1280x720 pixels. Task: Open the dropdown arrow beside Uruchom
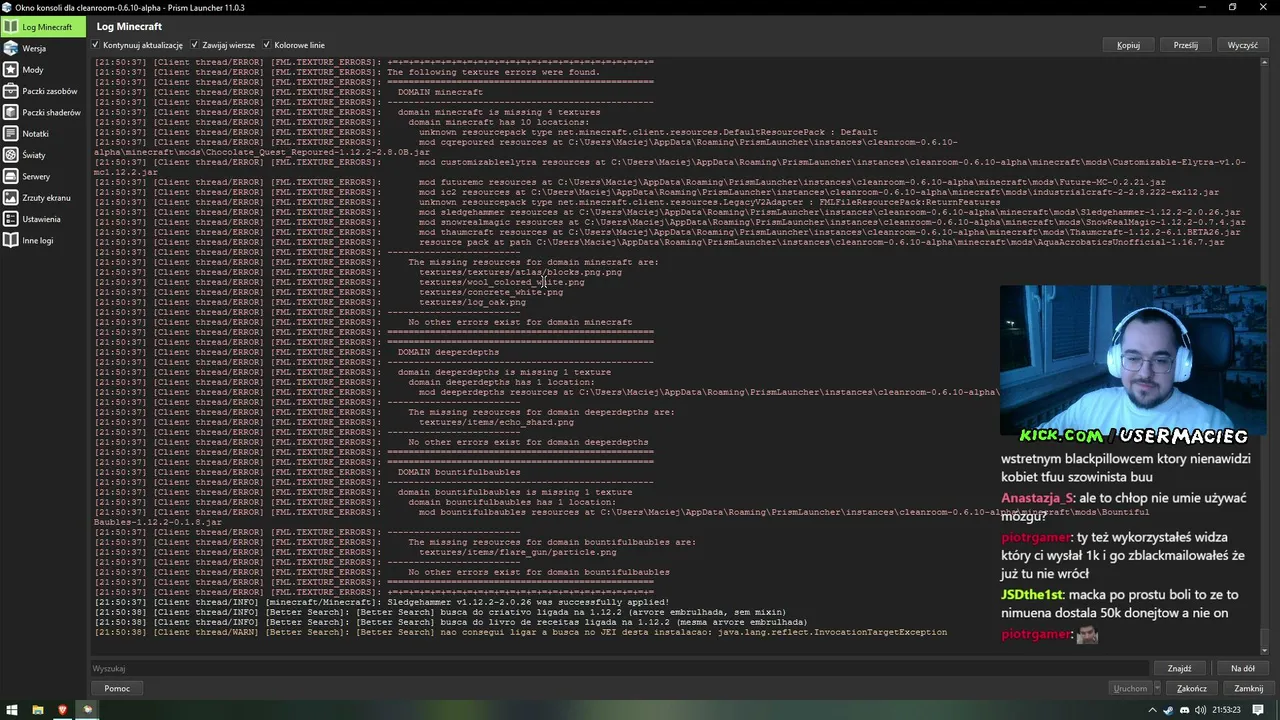[x=1157, y=688]
